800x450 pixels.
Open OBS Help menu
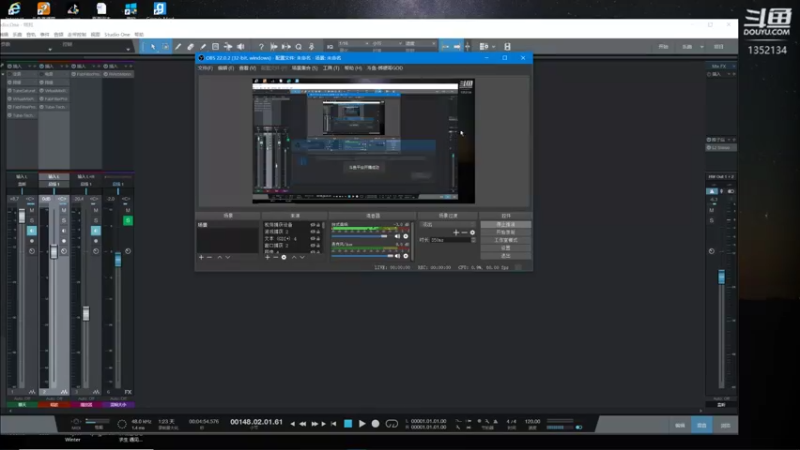(x=353, y=68)
